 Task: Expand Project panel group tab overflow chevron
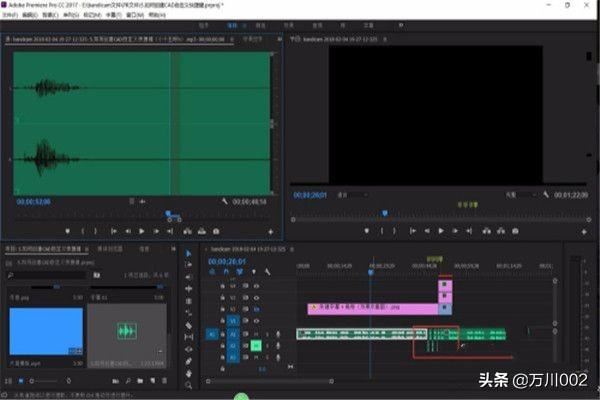tap(173, 249)
